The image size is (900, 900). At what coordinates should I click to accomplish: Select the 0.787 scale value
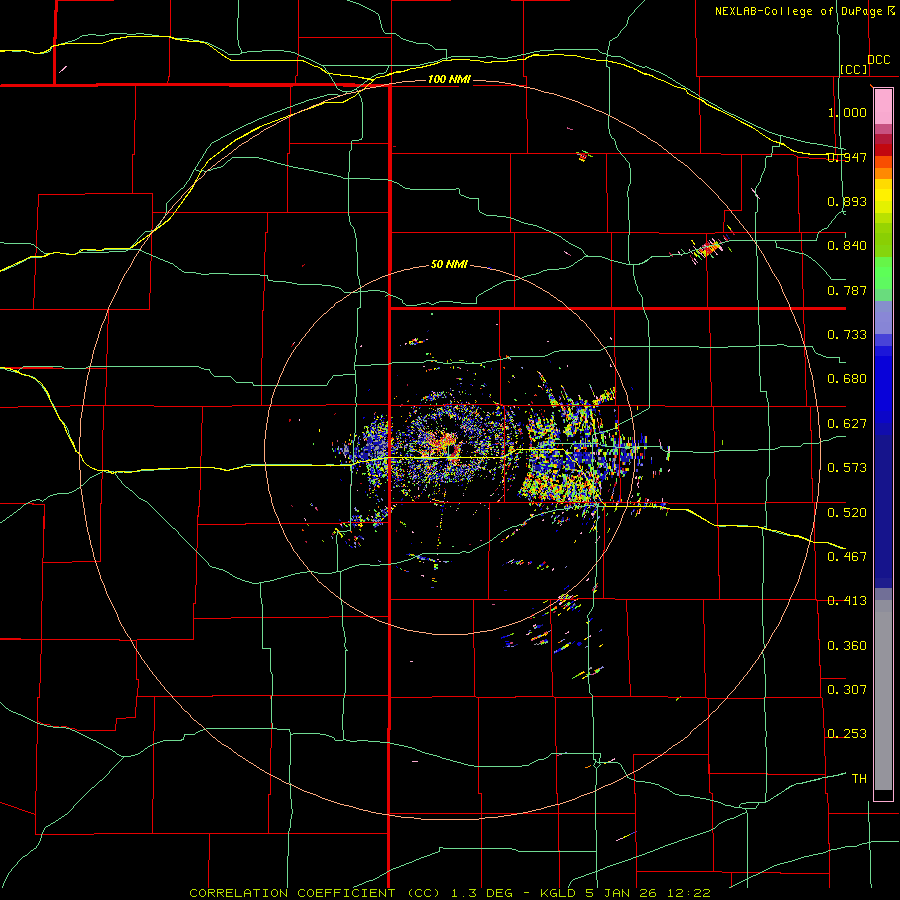(x=847, y=290)
